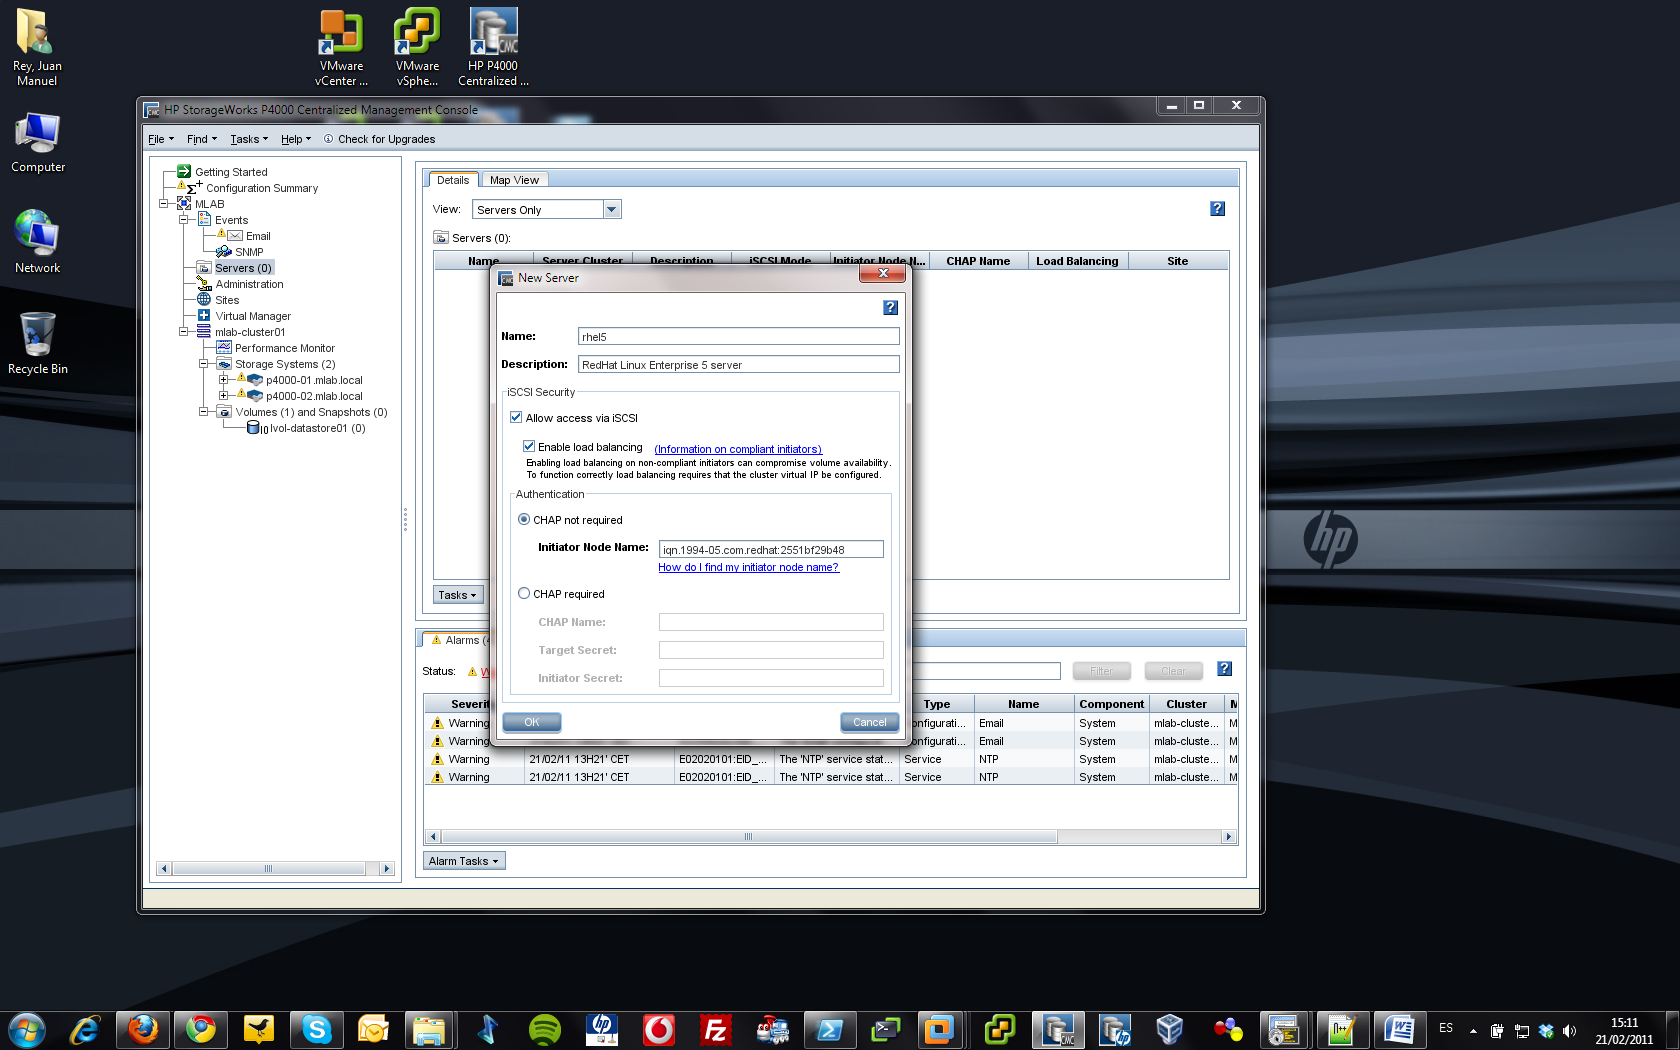
Task: Click the Initiator Node Name input field
Action: (770, 549)
